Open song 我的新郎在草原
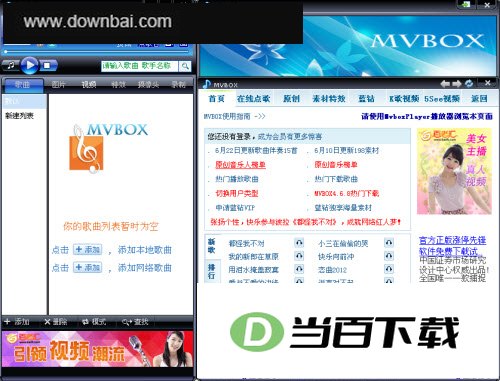Screen dimensions: 500x381 pyautogui.click(x=253, y=257)
